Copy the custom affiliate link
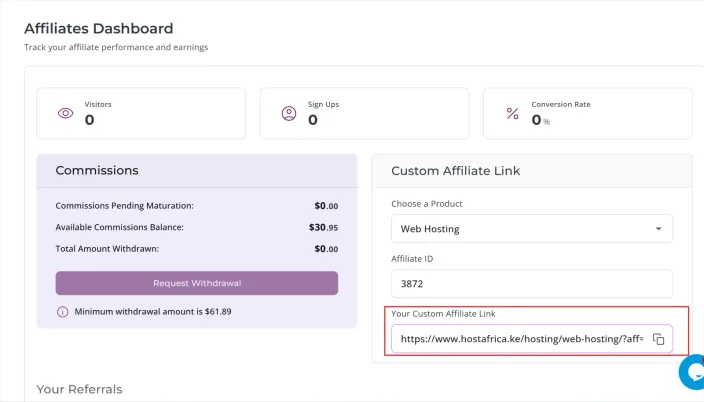Image resolution: width=704 pixels, height=402 pixels. pyautogui.click(x=658, y=339)
